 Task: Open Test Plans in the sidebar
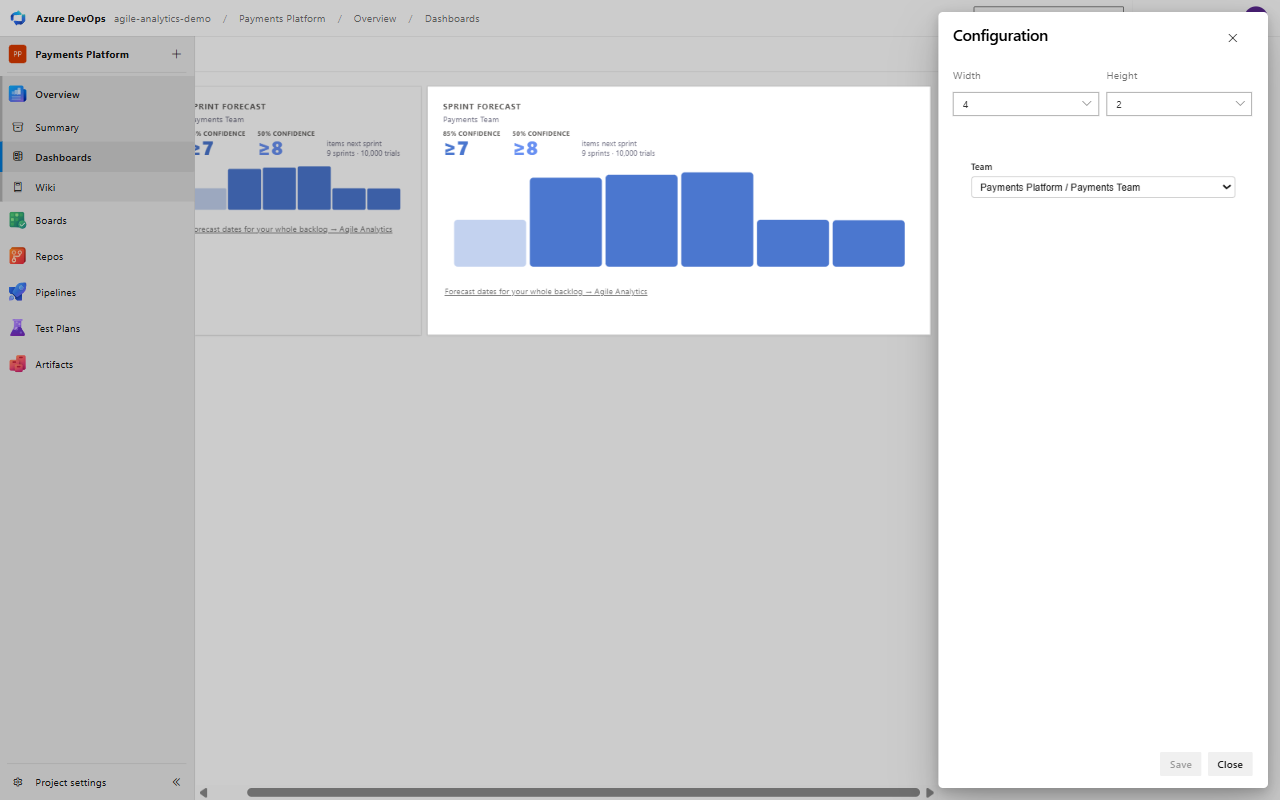[x=97, y=328]
